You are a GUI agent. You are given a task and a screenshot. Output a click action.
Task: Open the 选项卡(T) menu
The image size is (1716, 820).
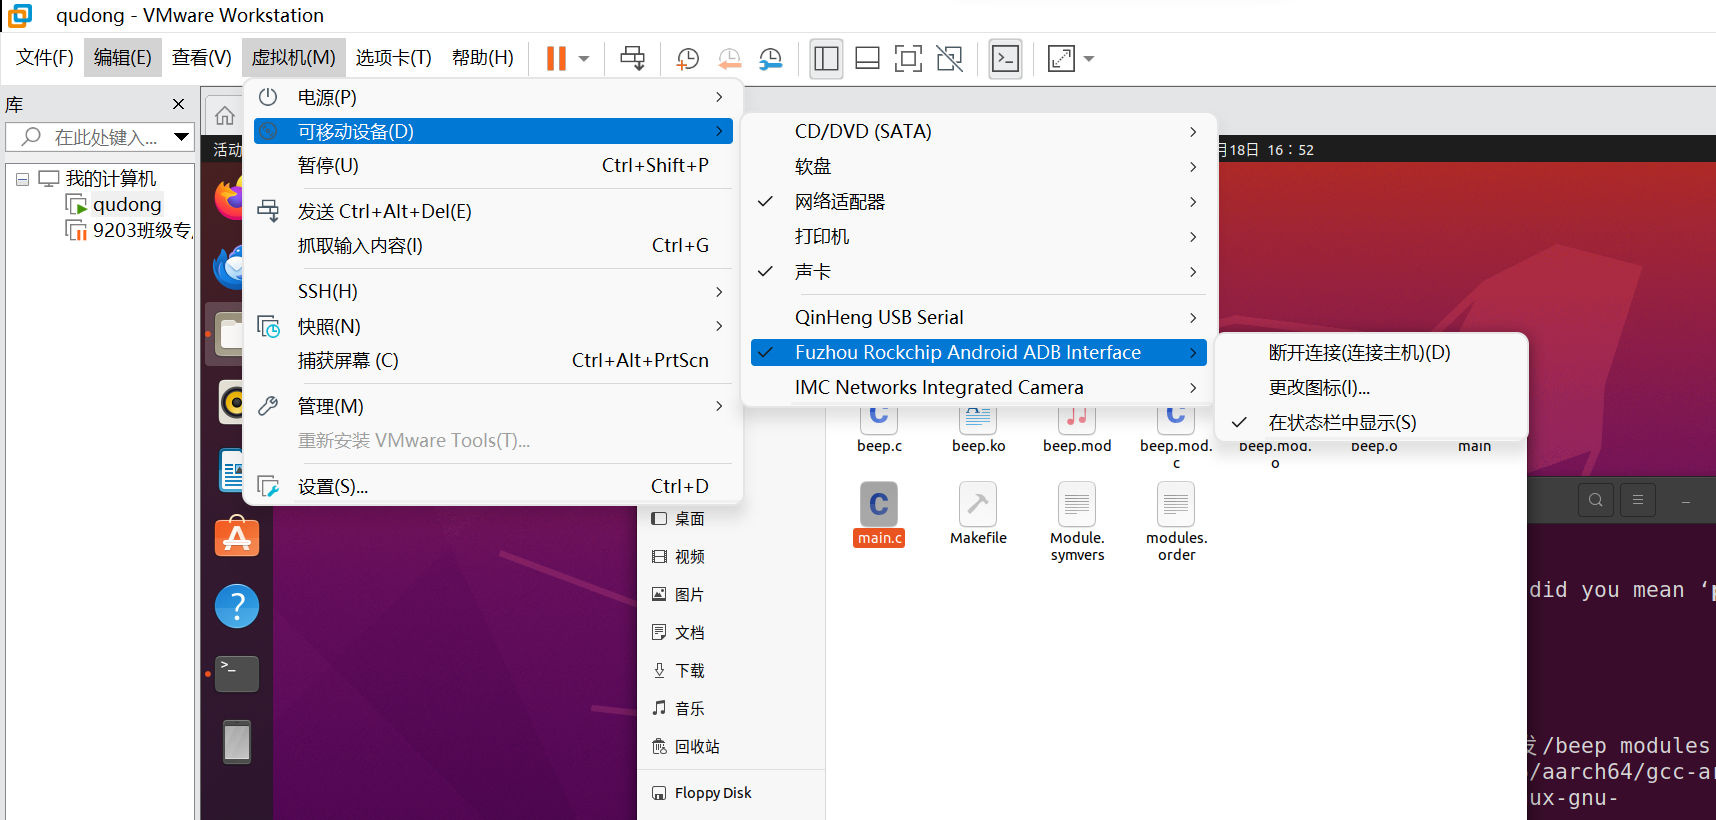tap(394, 58)
